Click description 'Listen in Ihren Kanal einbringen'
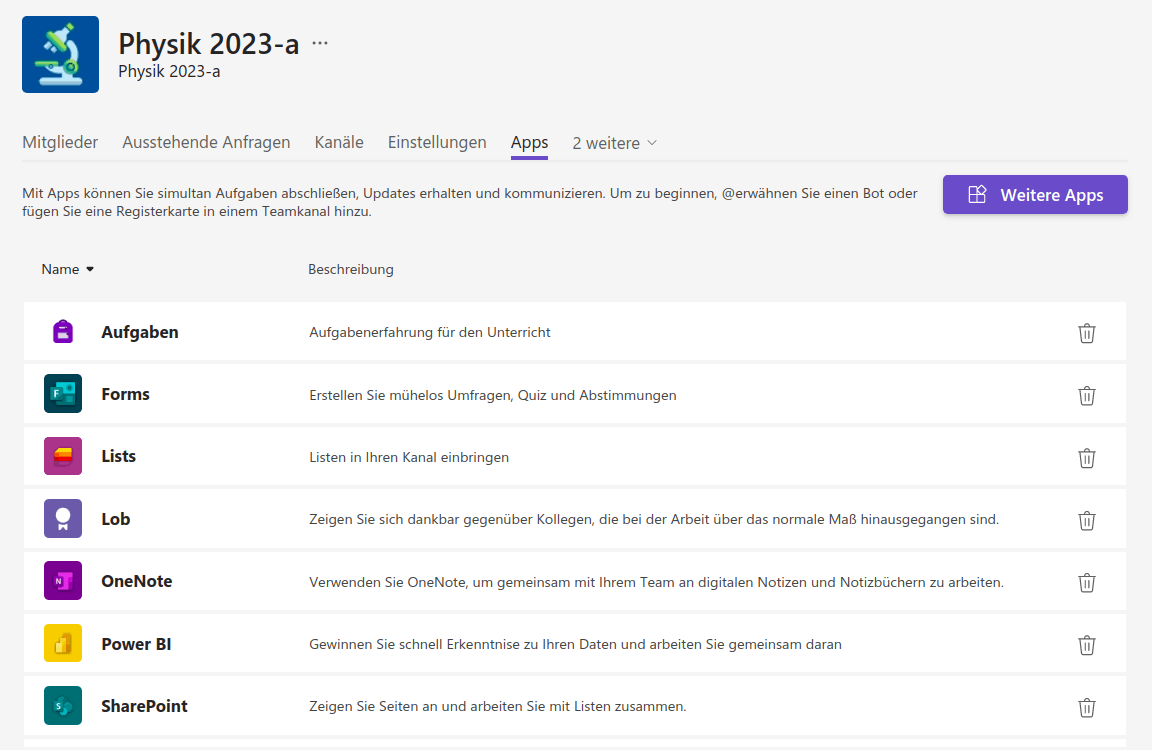The height and width of the screenshot is (750, 1152). tap(409, 457)
